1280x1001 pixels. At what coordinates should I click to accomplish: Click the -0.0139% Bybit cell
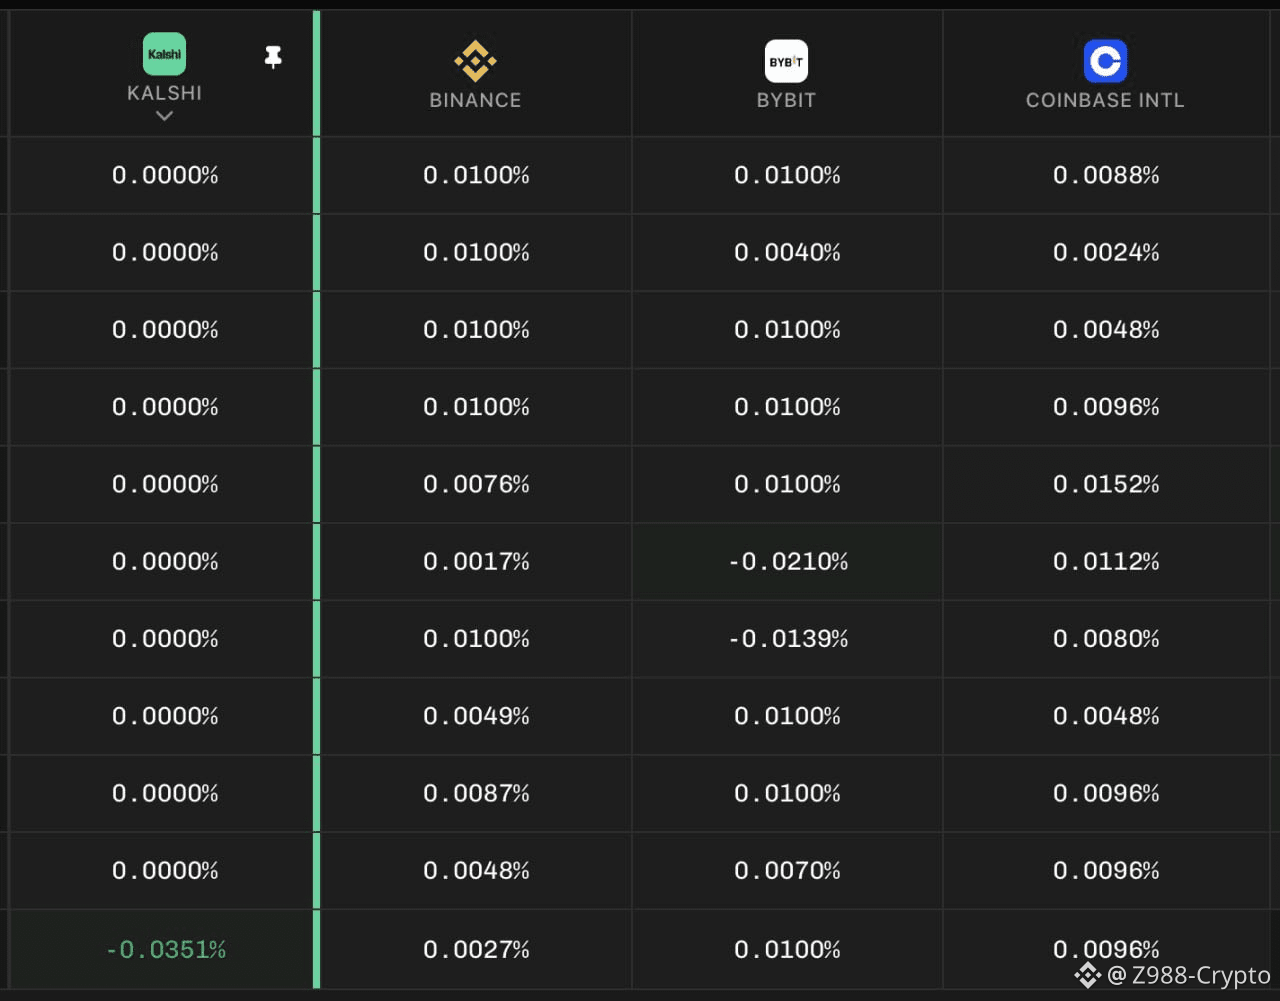point(788,639)
